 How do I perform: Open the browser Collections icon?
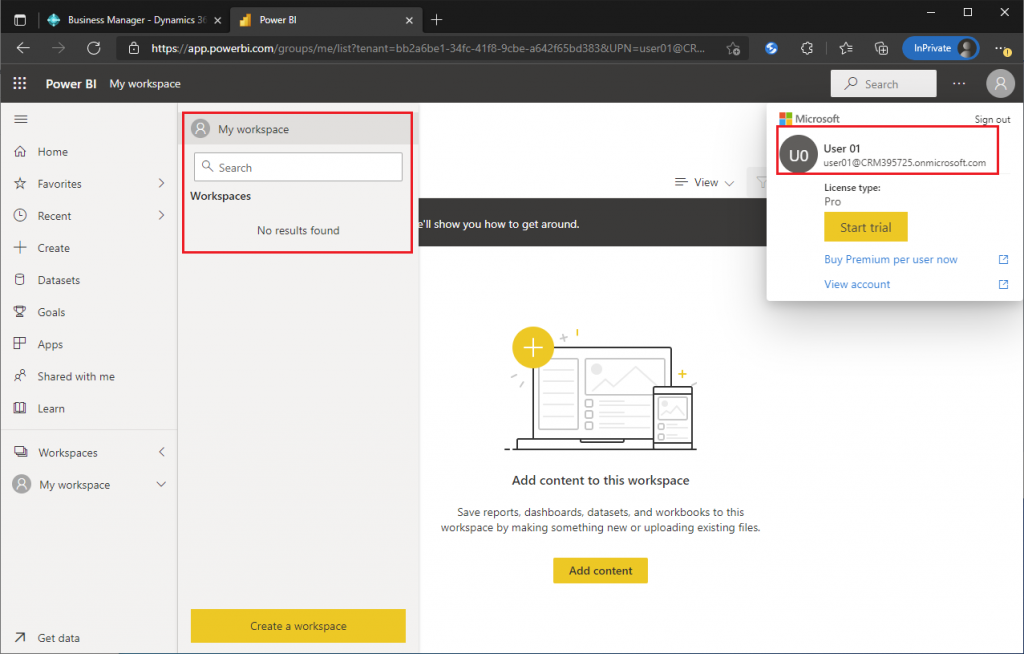[x=882, y=48]
